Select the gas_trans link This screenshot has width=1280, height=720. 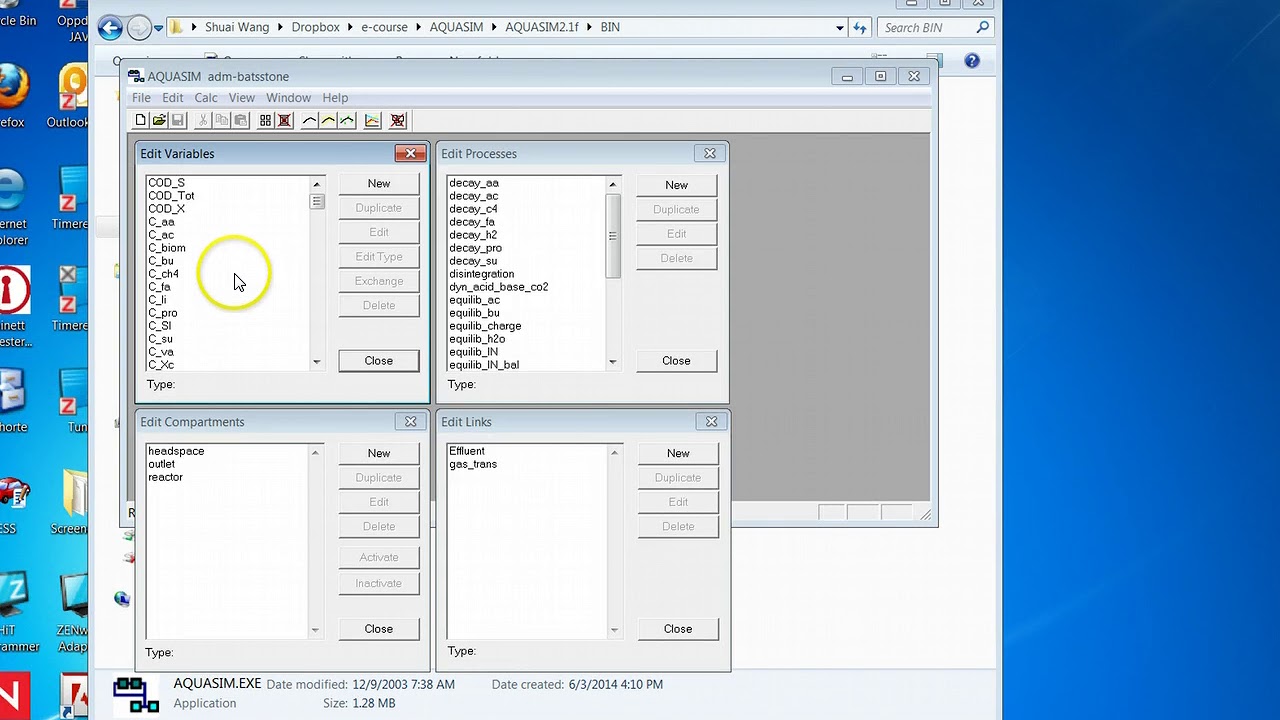coord(473,464)
